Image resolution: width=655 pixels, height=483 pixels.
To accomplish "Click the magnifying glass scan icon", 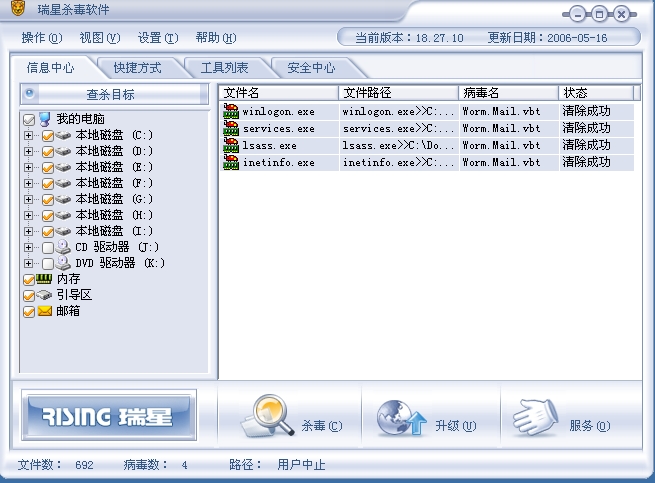I will (268, 416).
